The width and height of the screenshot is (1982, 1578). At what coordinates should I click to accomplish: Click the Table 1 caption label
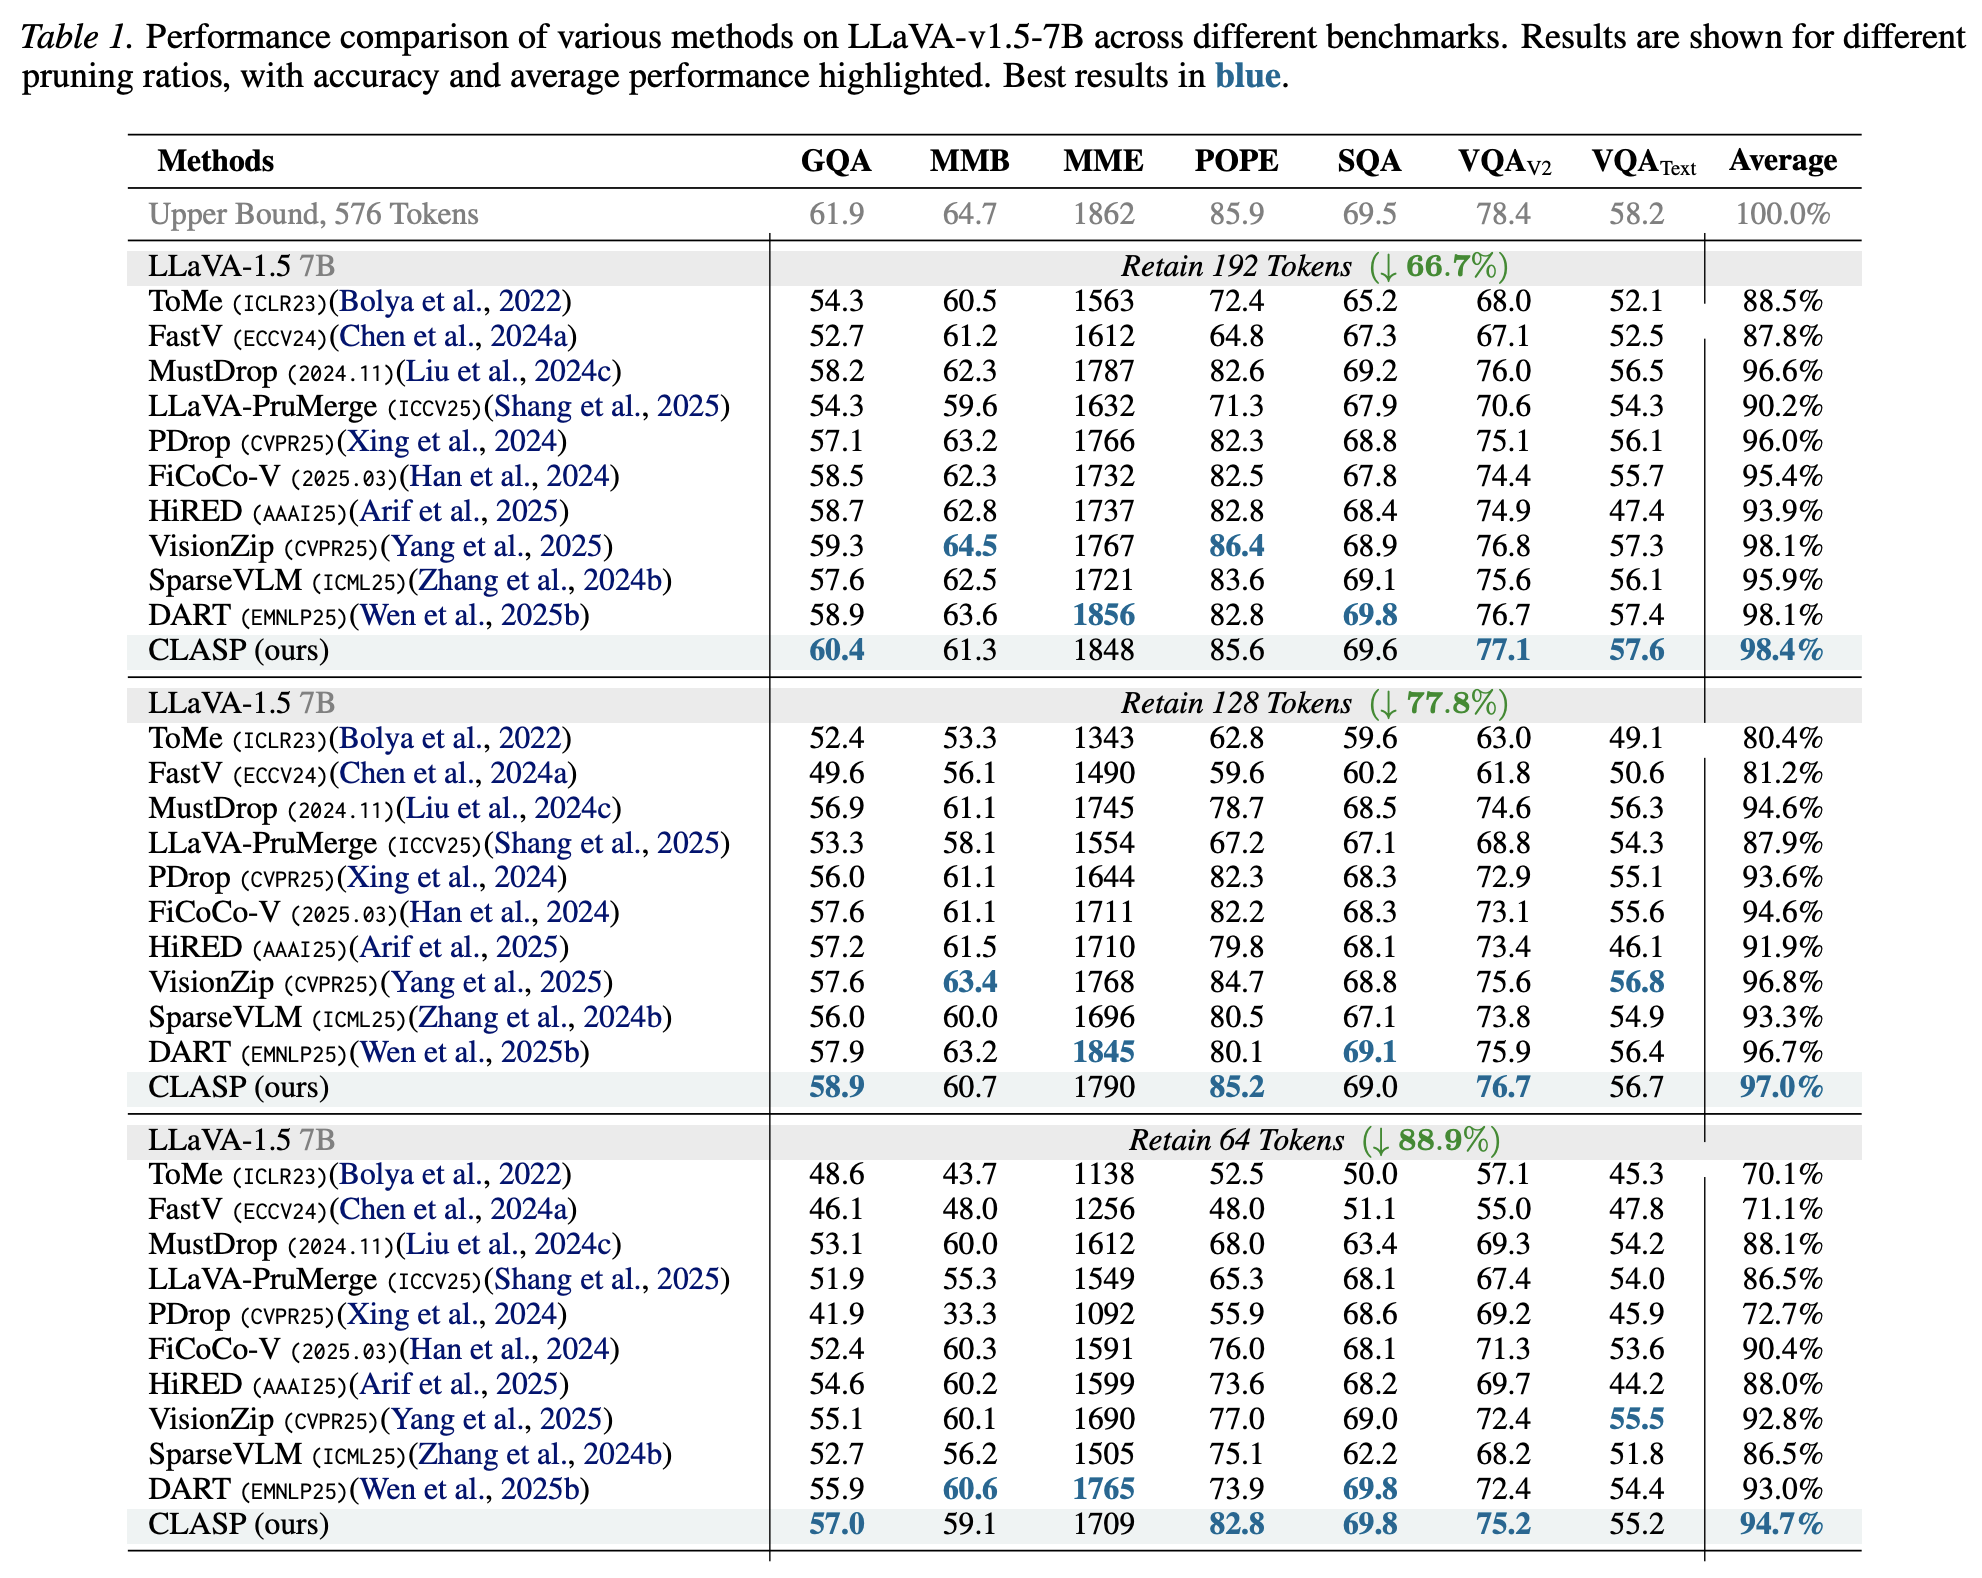[x=77, y=37]
